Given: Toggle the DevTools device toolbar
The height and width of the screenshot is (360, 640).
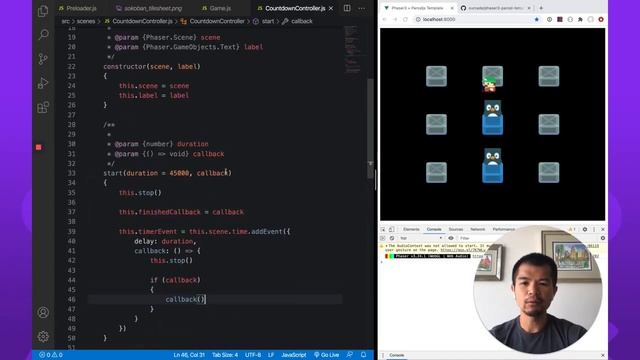Looking at the screenshot, I should pos(391,229).
